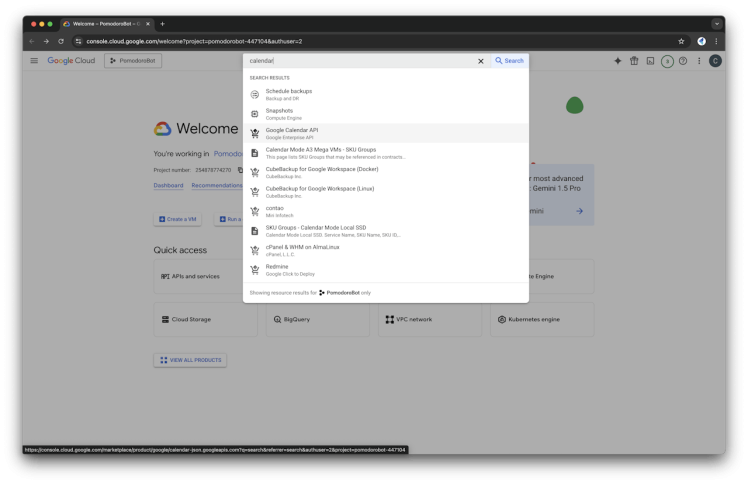This screenshot has width=748, height=484.
Task: Click the contao cart icon
Action: (x=255, y=212)
